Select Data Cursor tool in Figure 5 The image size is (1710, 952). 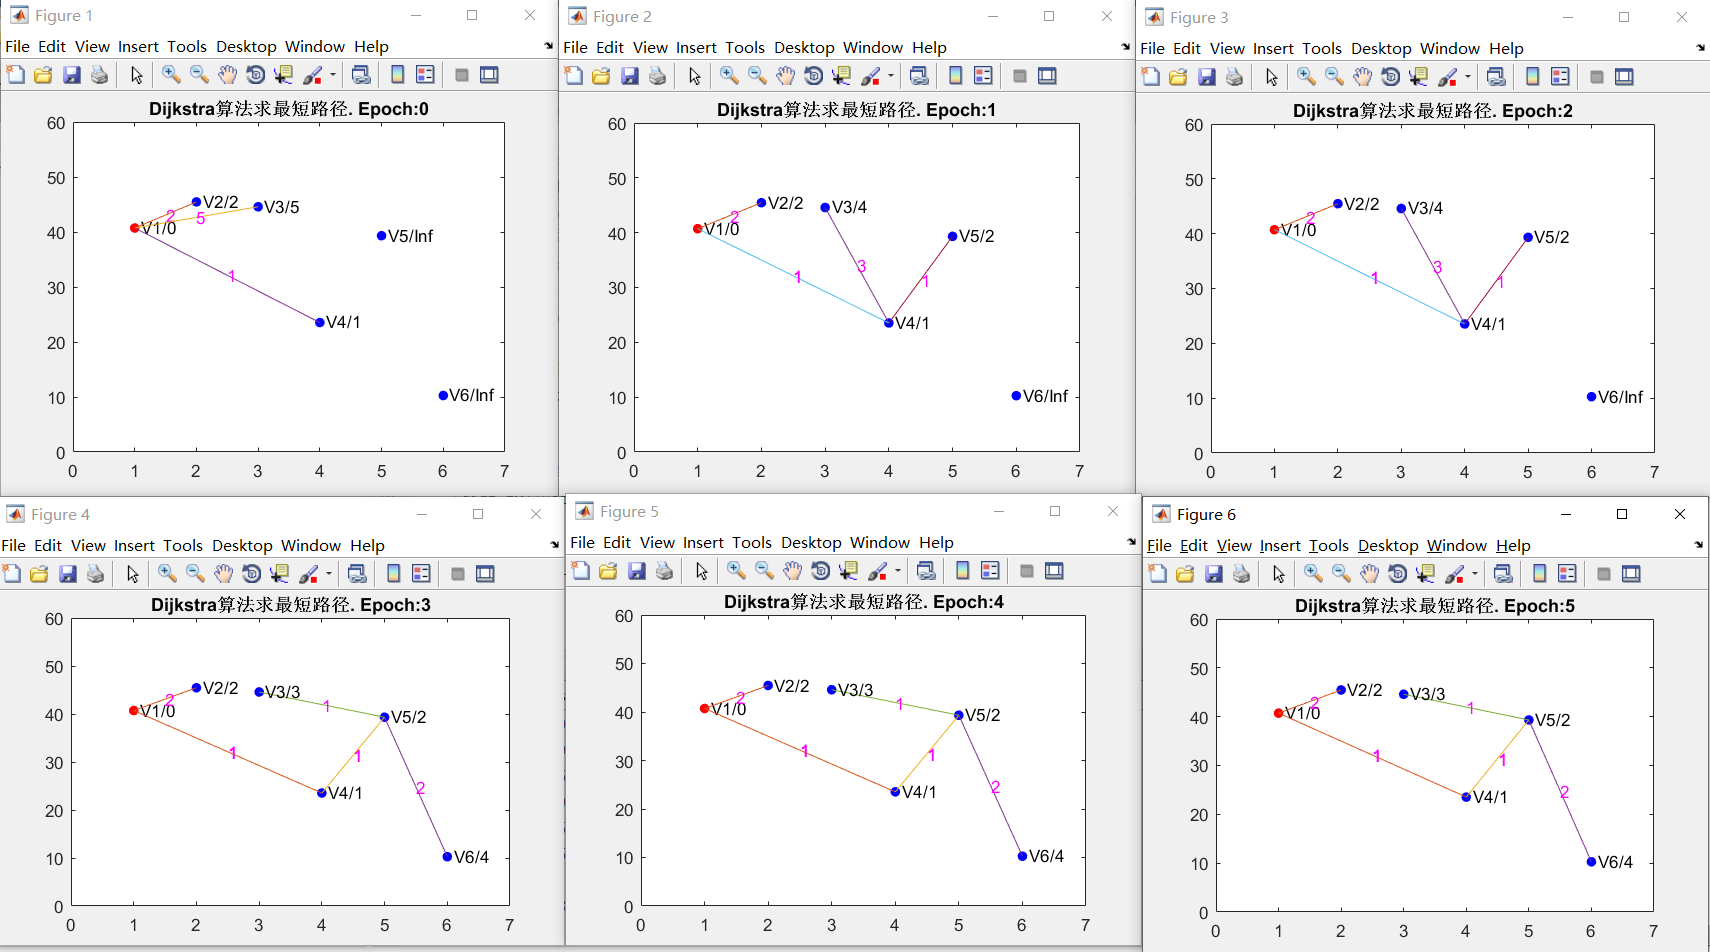pos(848,571)
